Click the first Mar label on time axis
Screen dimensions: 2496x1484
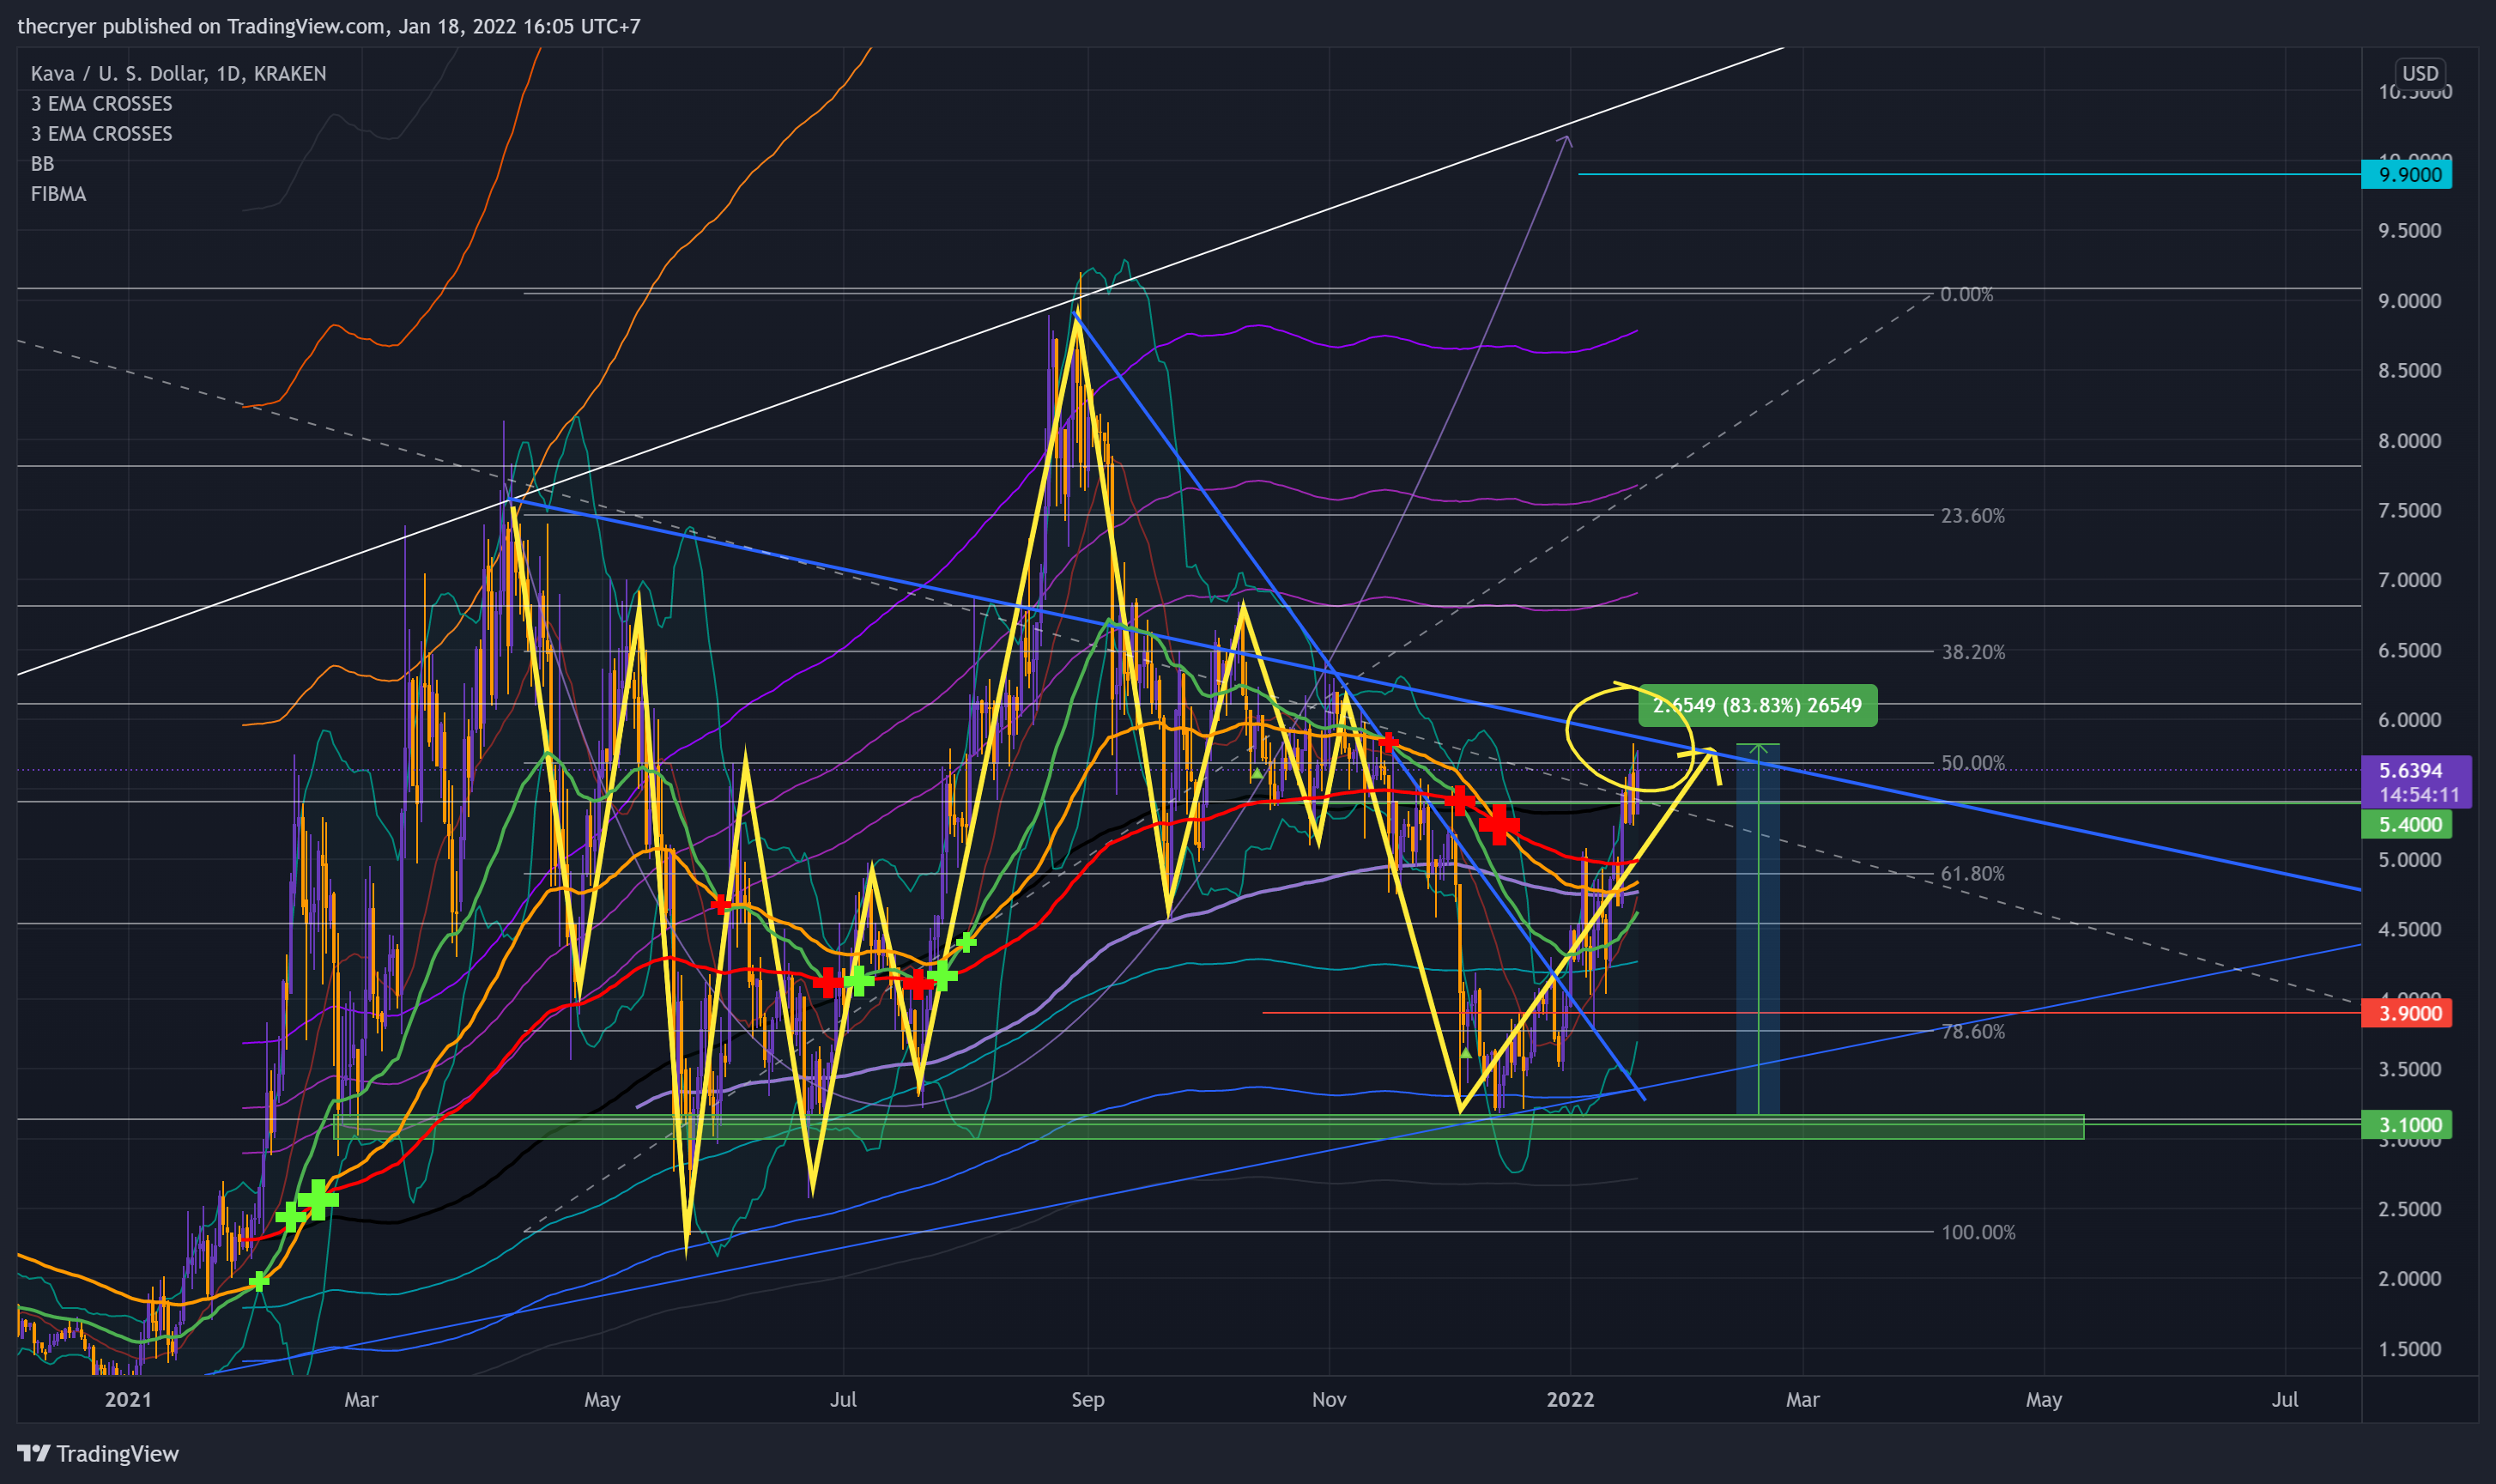click(x=361, y=1400)
